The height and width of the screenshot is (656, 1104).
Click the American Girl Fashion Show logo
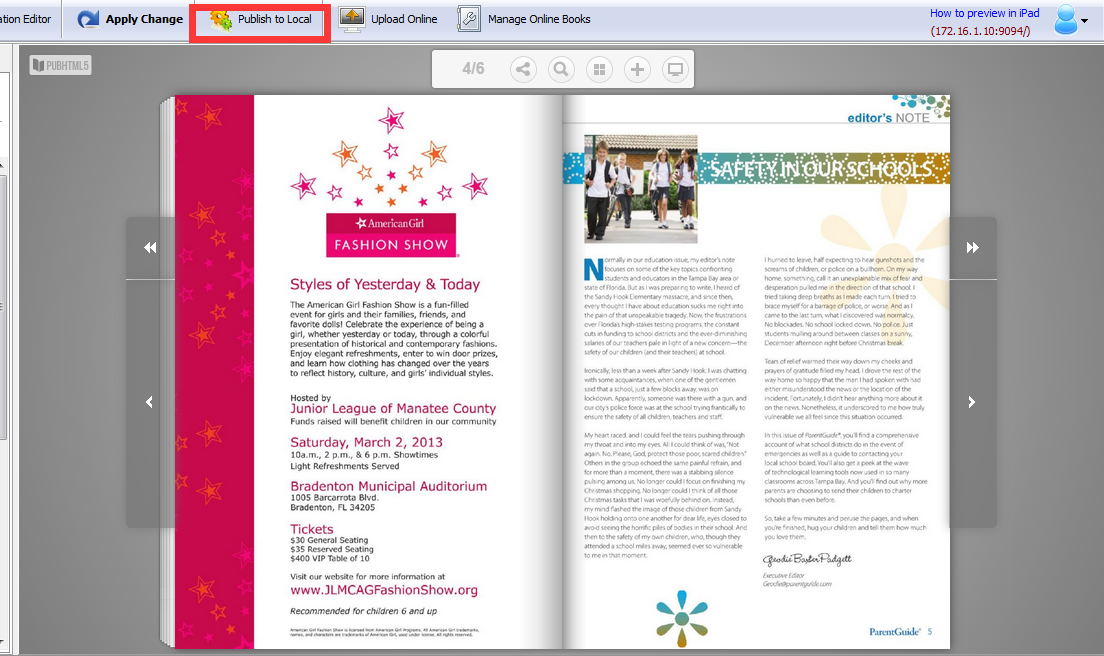click(391, 235)
